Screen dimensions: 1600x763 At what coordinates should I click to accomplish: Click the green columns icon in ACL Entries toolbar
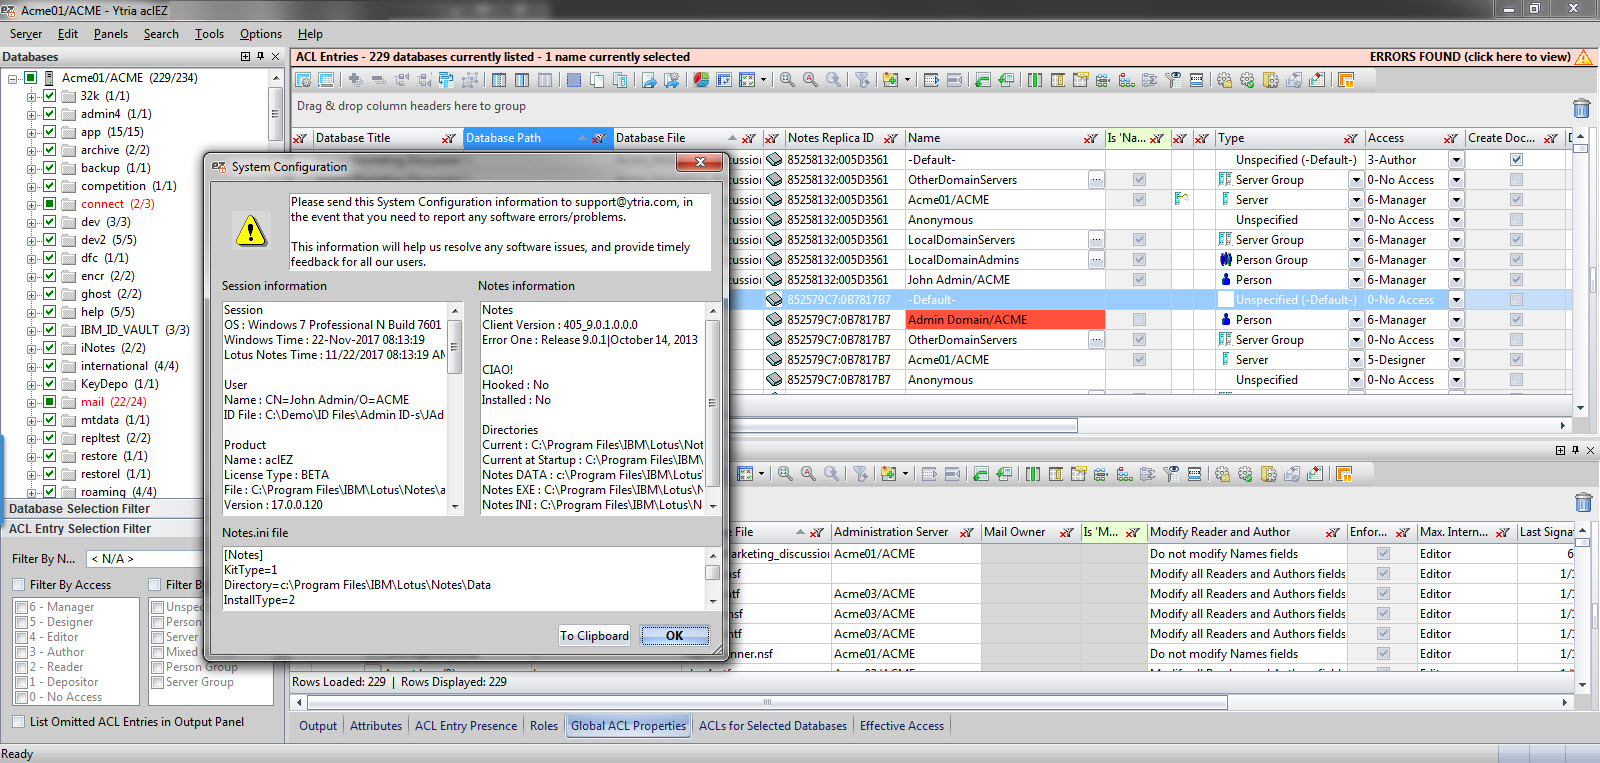coord(1034,80)
